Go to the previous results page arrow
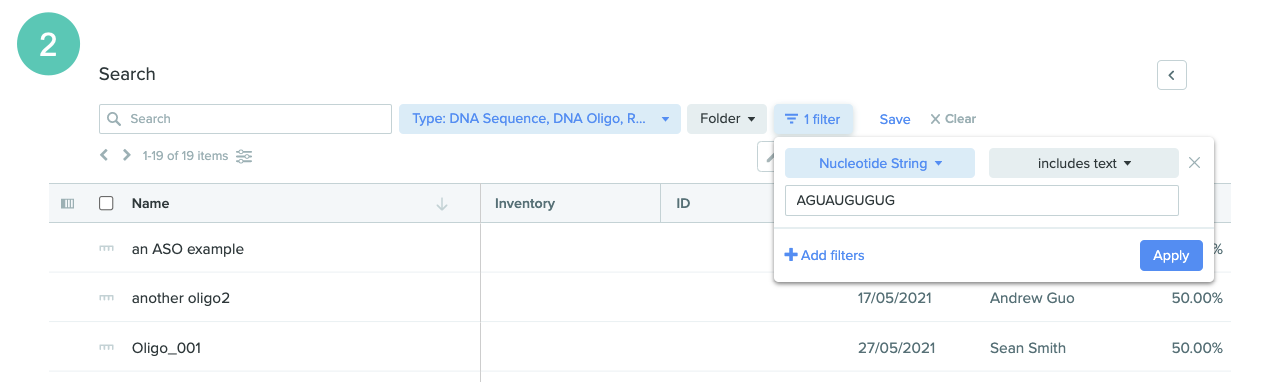This screenshot has width=1280, height=382. click(x=104, y=155)
